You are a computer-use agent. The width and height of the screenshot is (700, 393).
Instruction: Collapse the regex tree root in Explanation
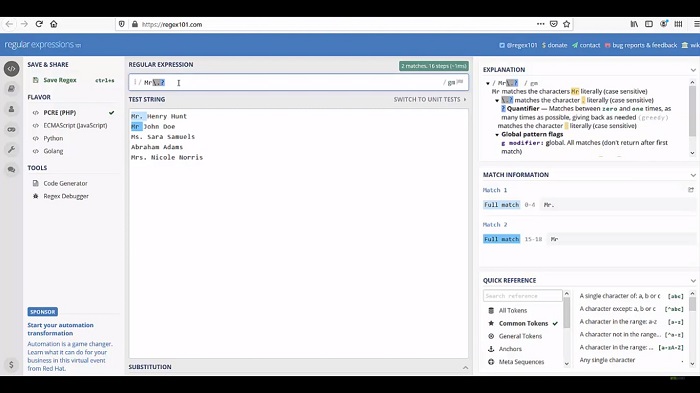tap(488, 83)
